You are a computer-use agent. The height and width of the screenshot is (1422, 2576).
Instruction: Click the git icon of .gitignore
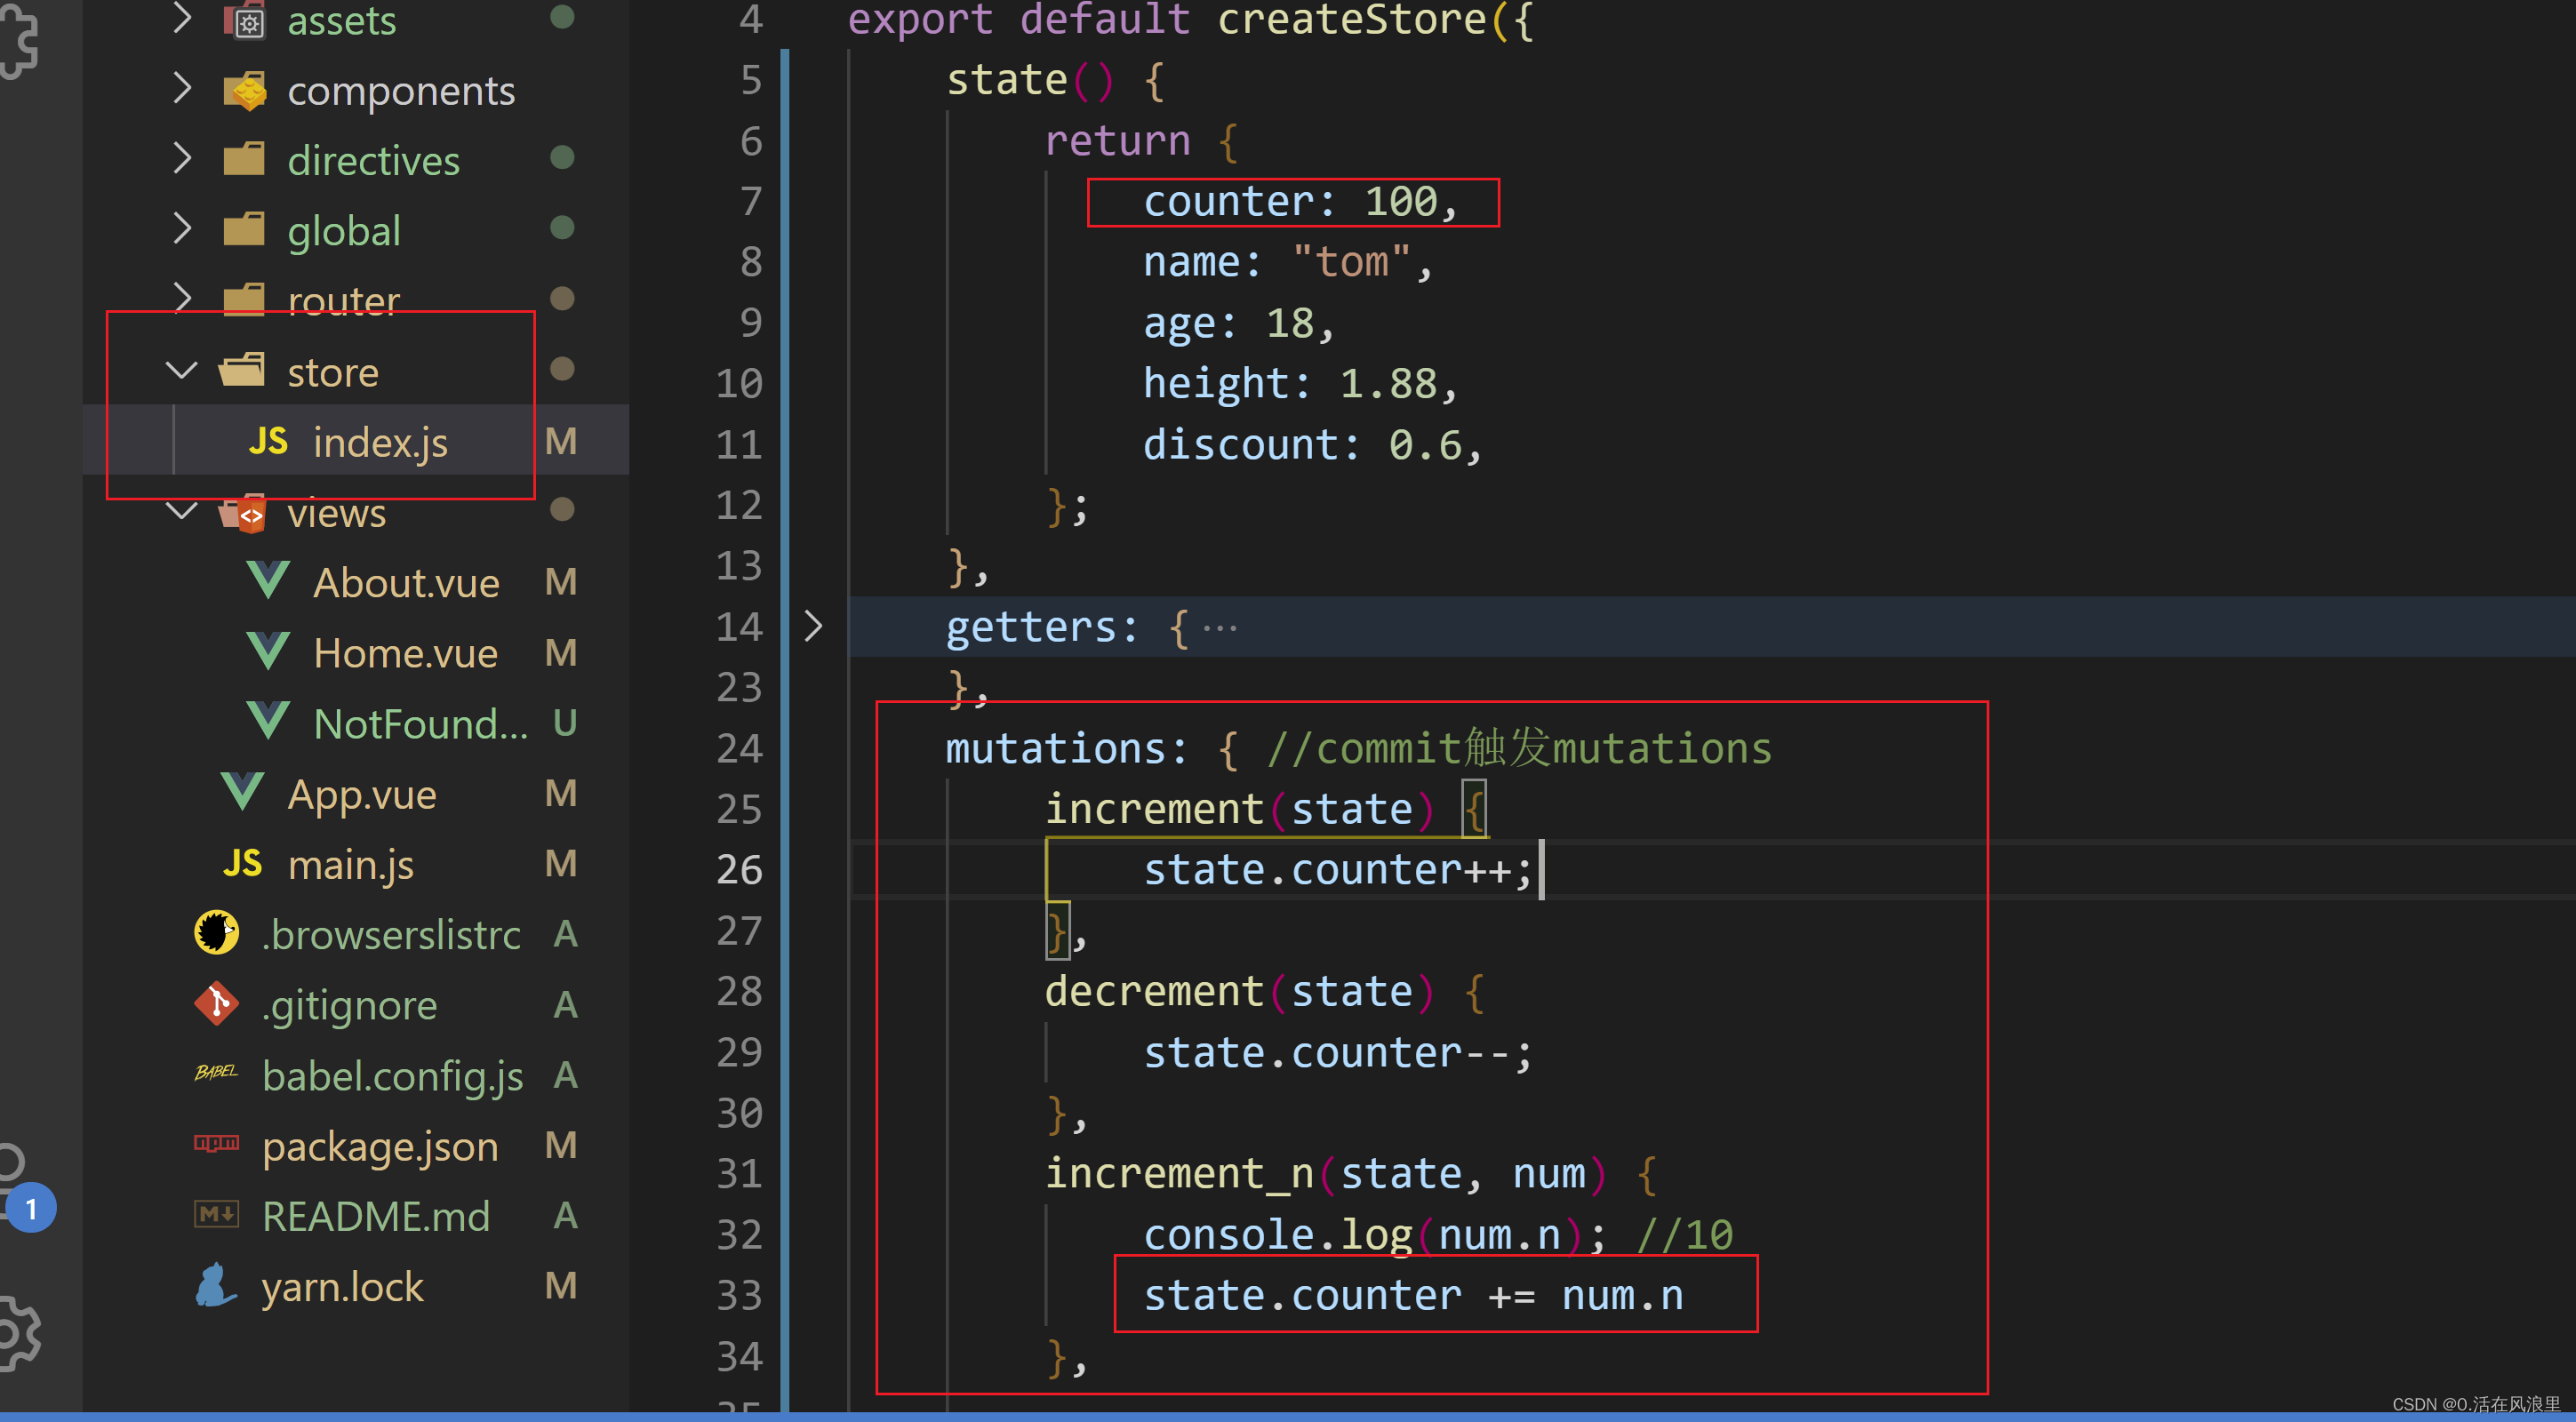coord(216,1004)
